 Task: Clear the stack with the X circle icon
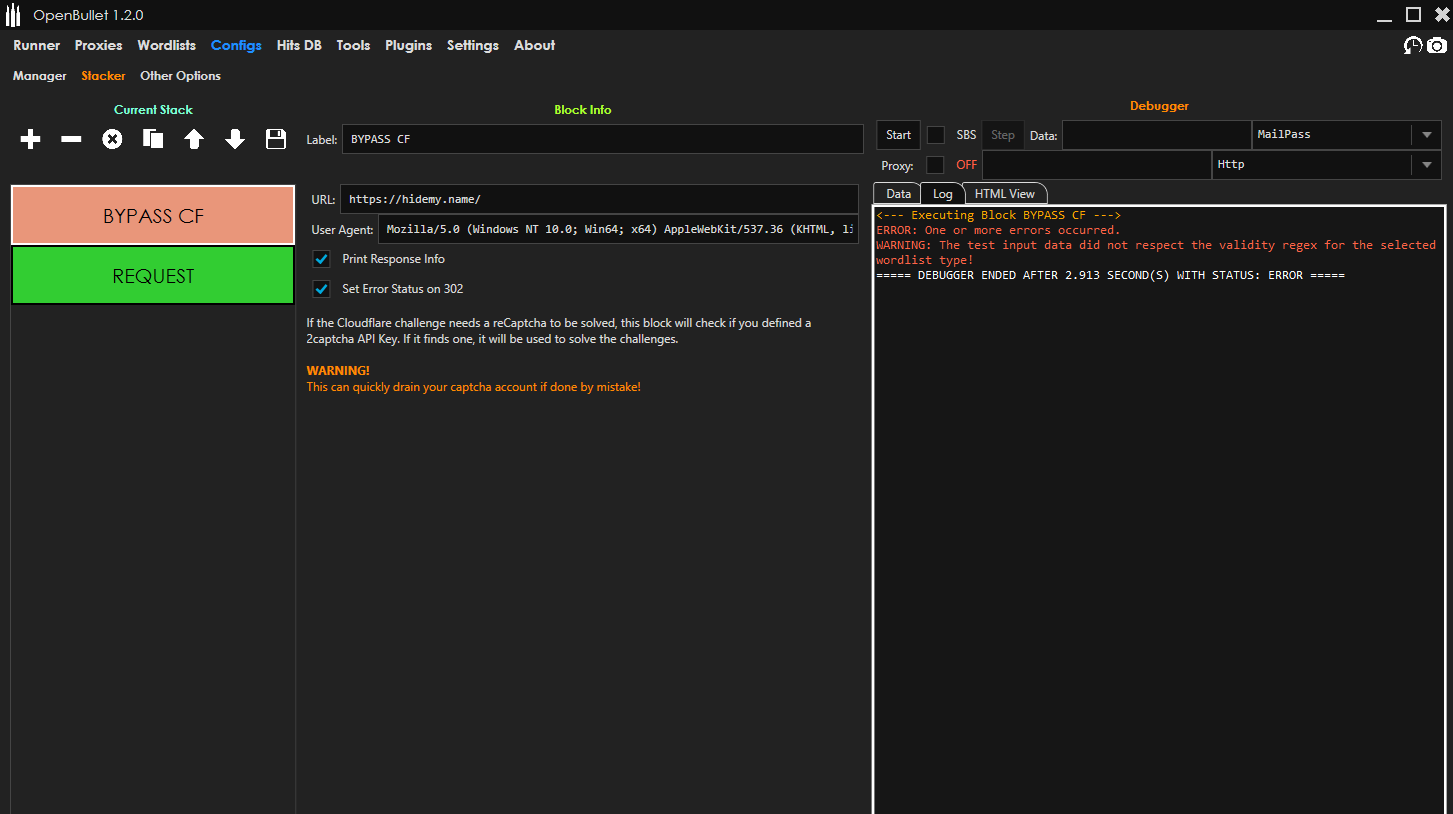click(x=111, y=139)
